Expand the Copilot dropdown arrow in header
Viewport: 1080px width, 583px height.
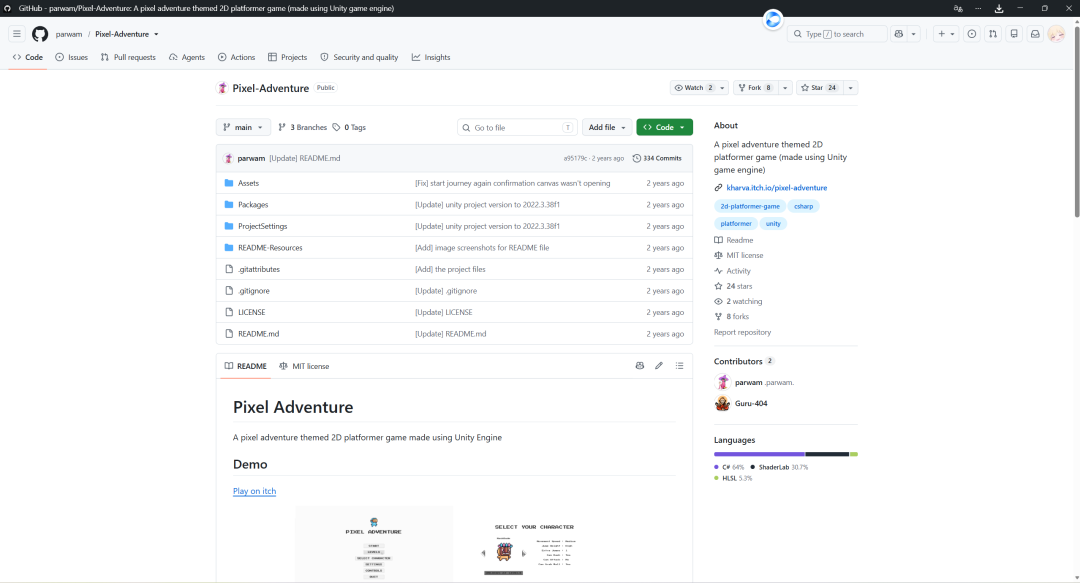[x=914, y=34]
